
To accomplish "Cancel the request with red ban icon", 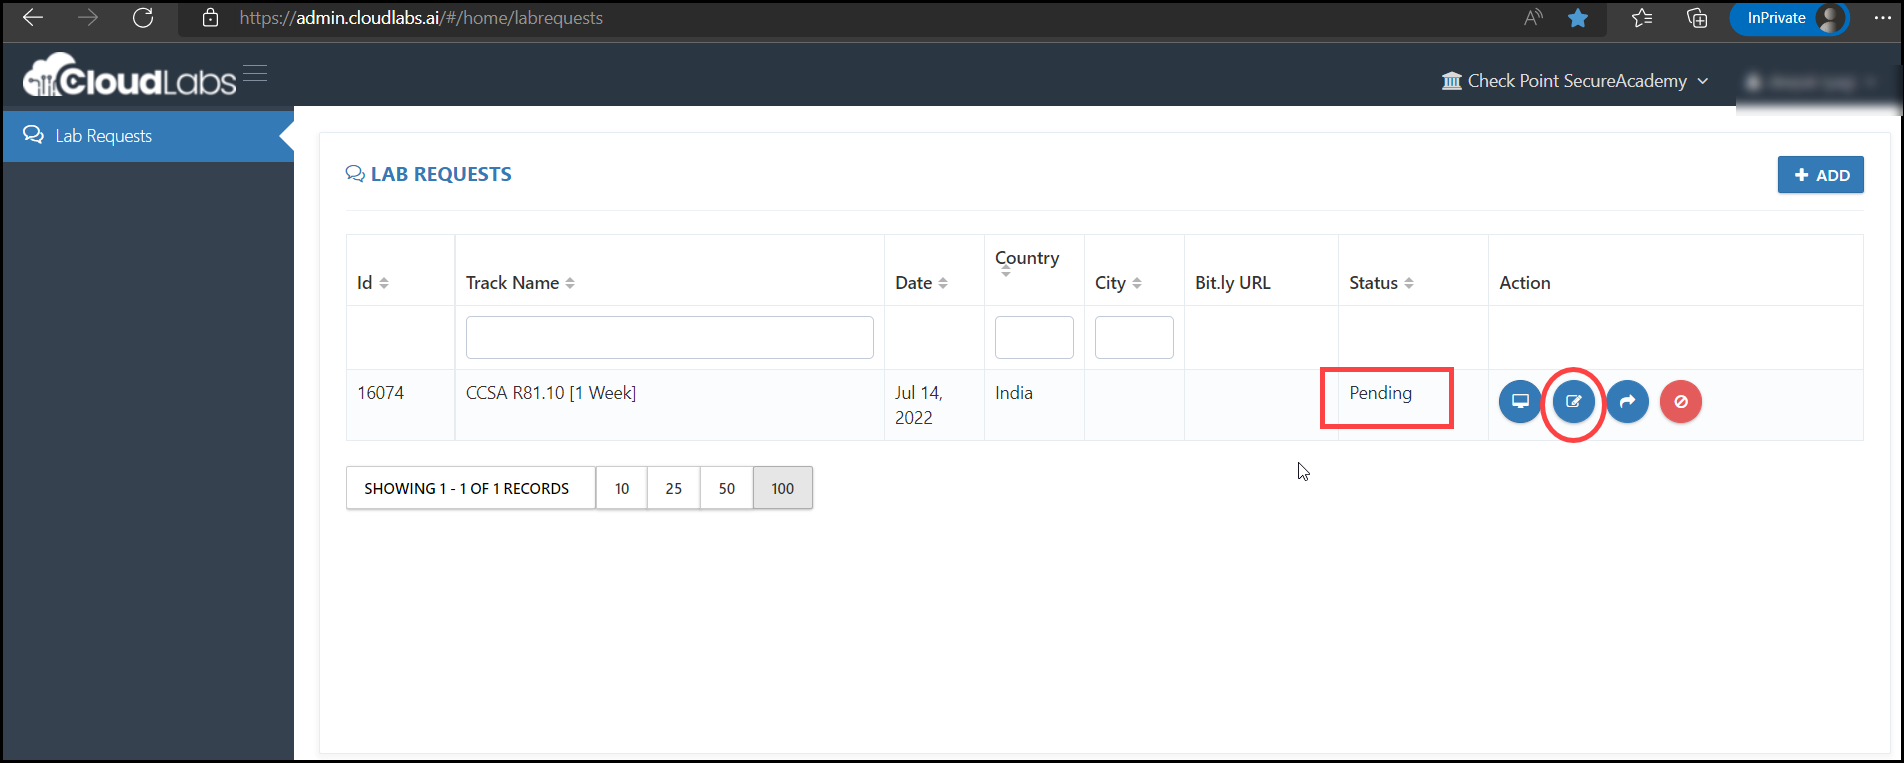I will (x=1681, y=401).
